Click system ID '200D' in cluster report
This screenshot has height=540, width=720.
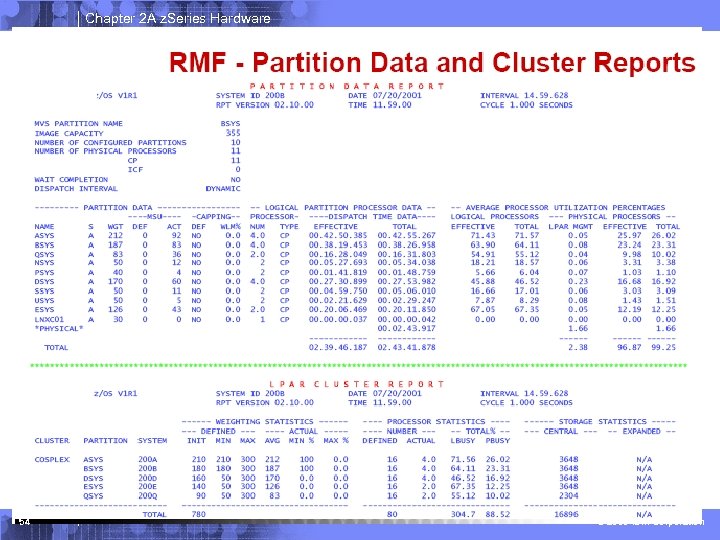point(147,478)
